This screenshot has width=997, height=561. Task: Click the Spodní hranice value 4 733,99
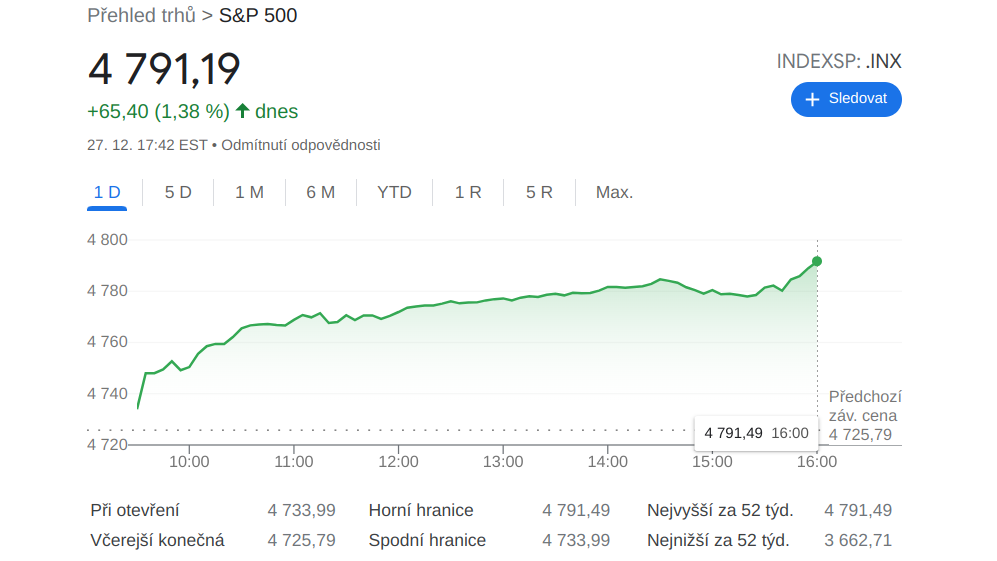click(x=576, y=540)
